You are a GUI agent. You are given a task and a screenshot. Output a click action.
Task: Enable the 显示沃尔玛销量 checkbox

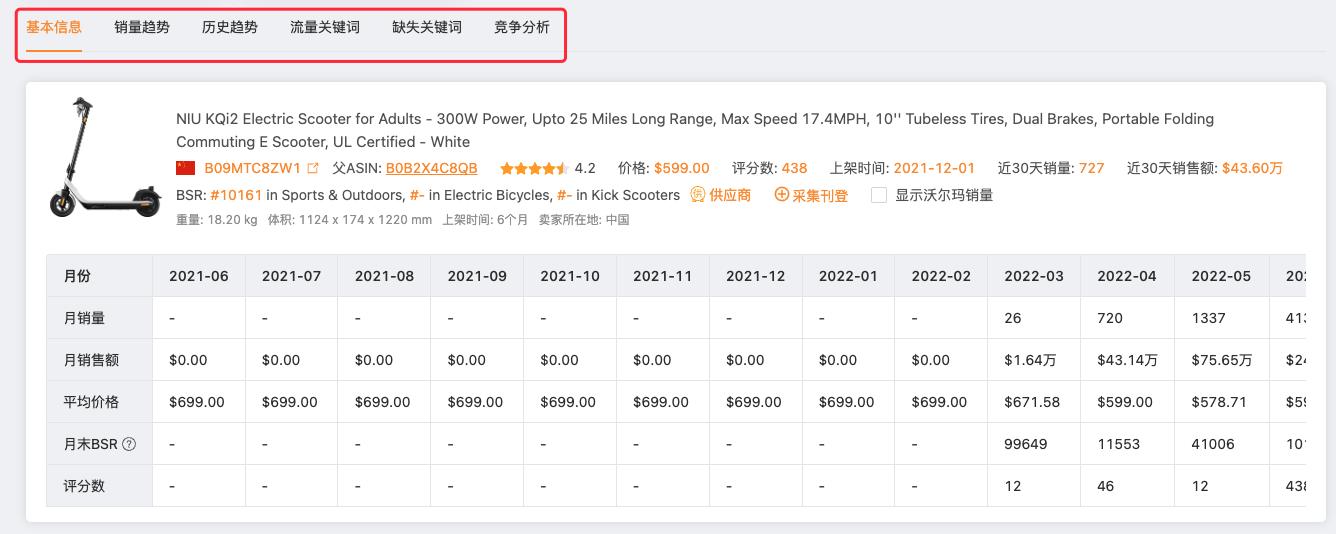tap(879, 195)
